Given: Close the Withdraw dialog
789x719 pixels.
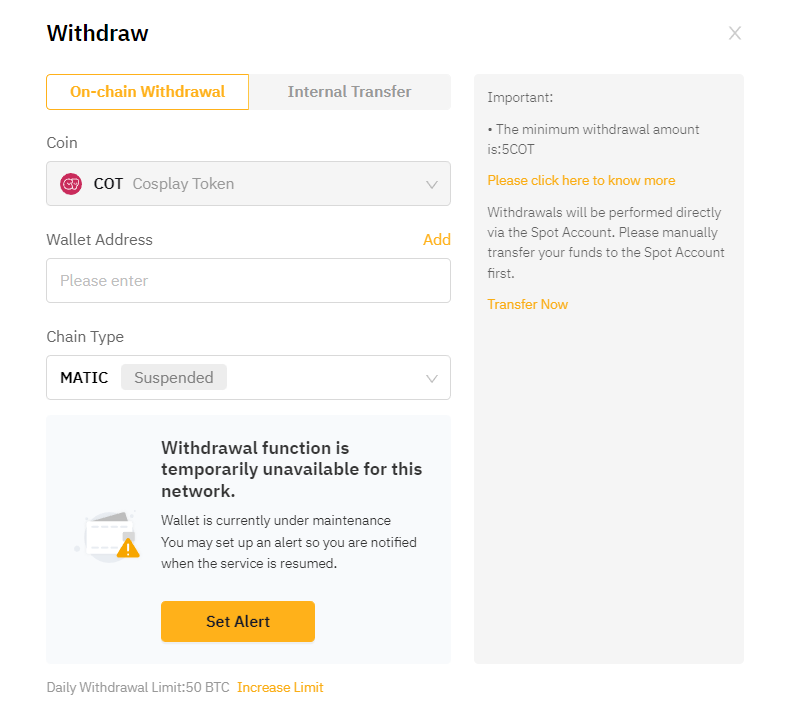Looking at the screenshot, I should [735, 33].
